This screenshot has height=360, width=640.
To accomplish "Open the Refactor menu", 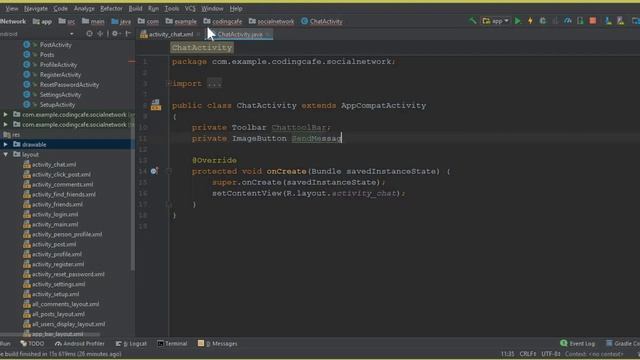I will tap(111, 9).
